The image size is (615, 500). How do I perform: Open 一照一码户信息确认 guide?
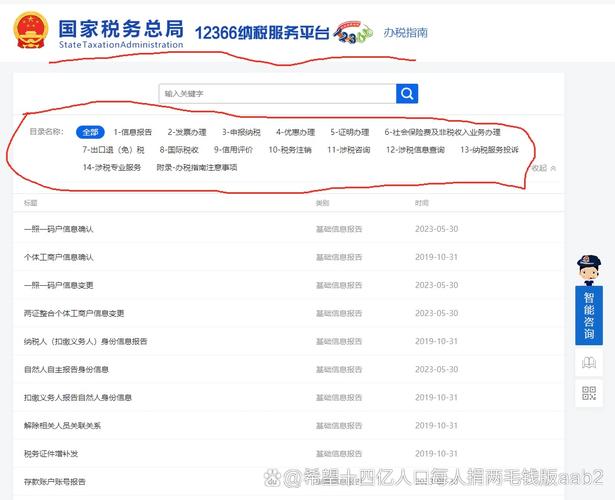coord(59,229)
